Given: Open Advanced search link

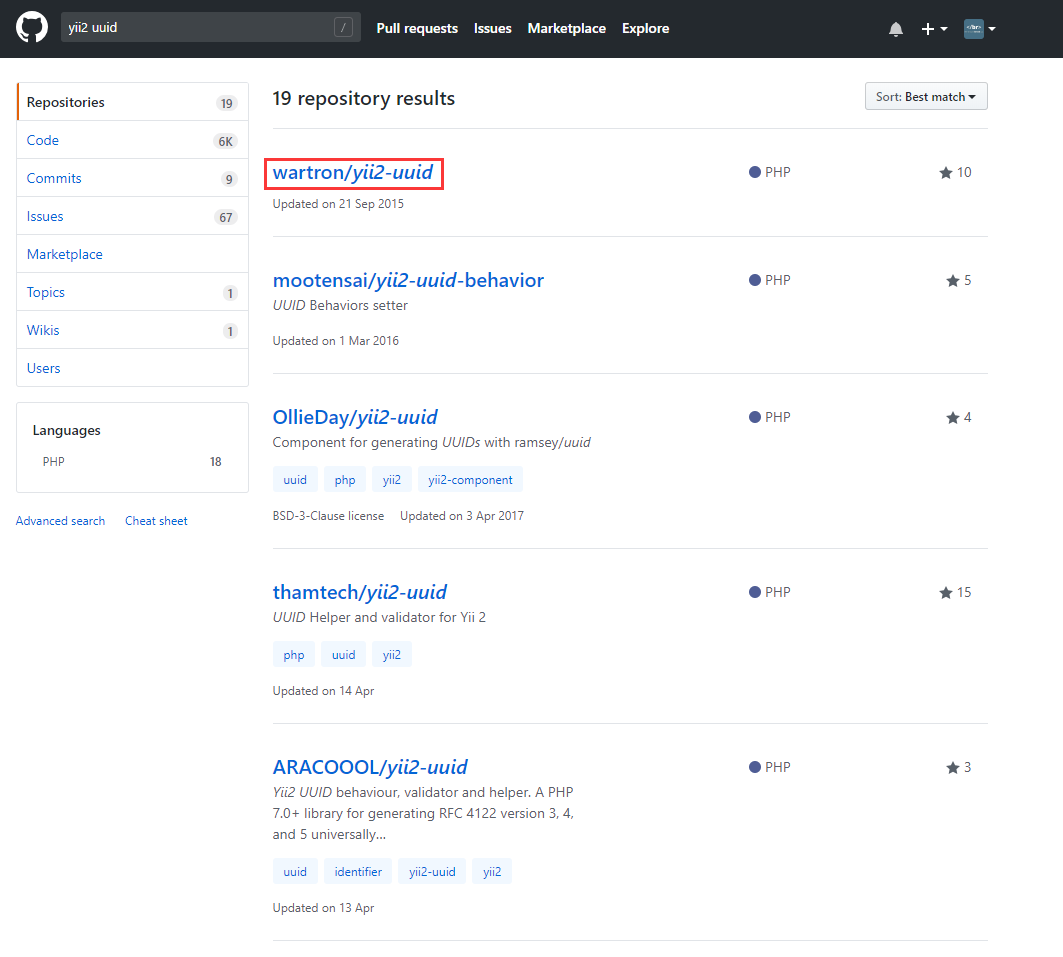Looking at the screenshot, I should (x=60, y=521).
